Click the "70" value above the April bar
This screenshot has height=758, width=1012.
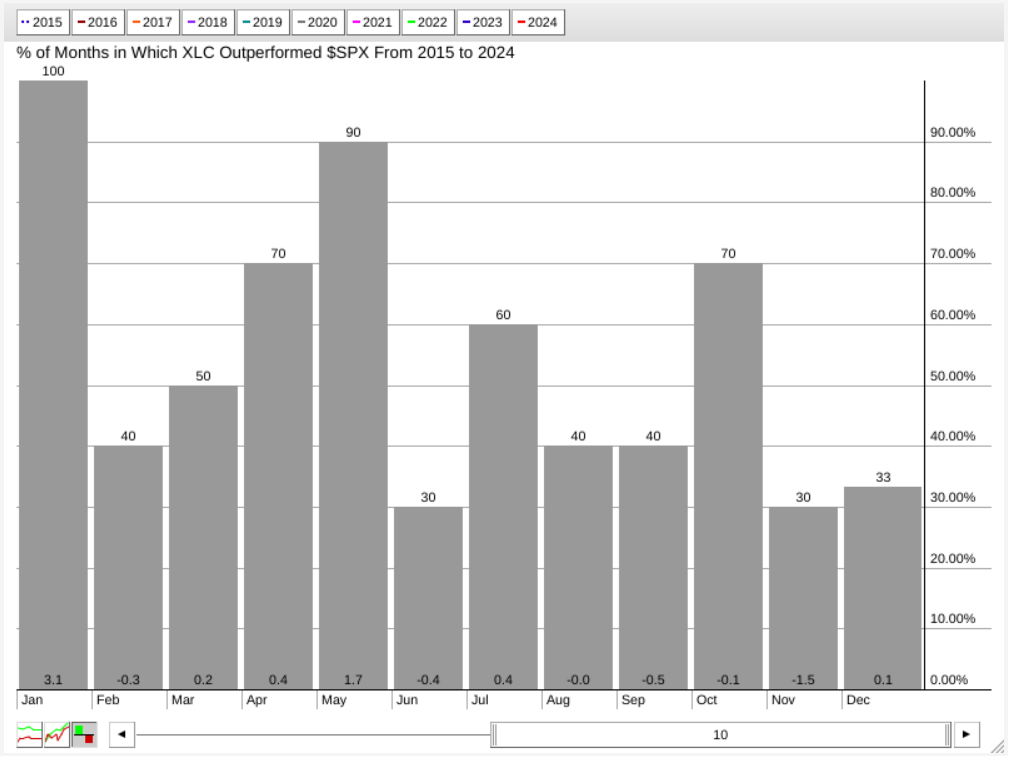279,254
